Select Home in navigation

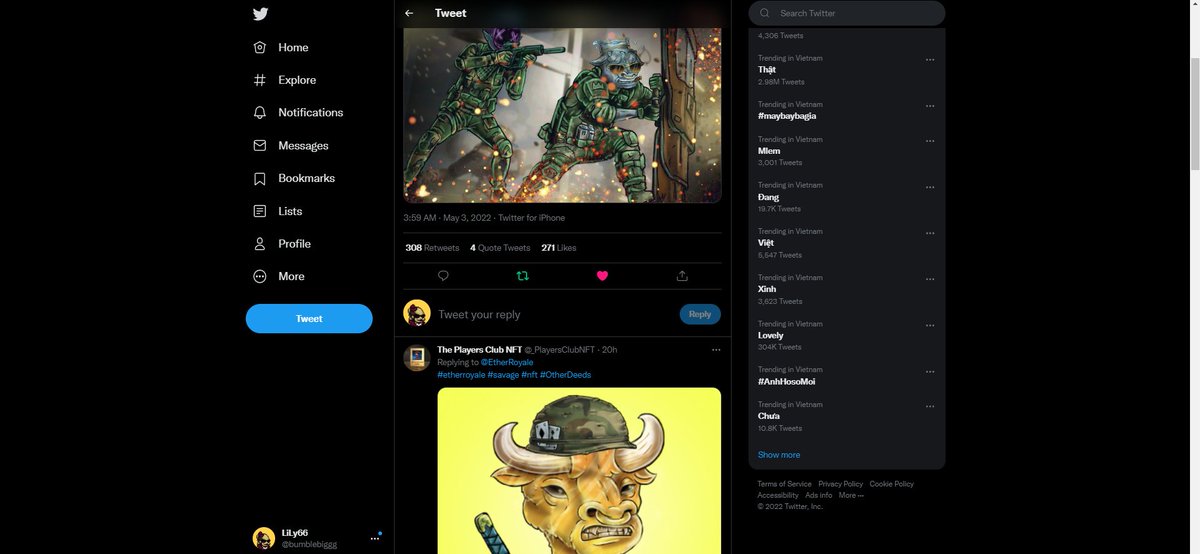pyautogui.click(x=293, y=47)
